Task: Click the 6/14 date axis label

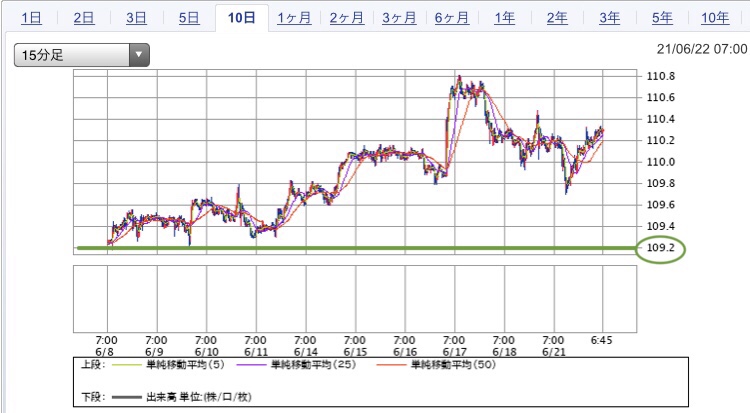Action: click(x=306, y=352)
